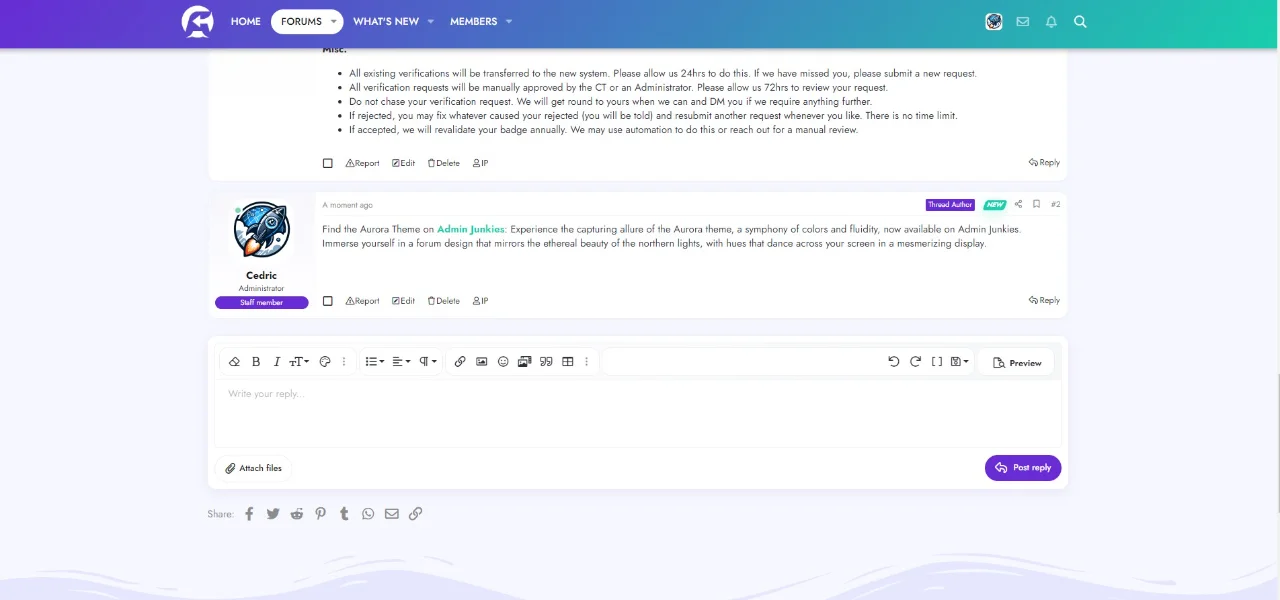Share thread on Facebook
1280x600 pixels.
coord(249,514)
